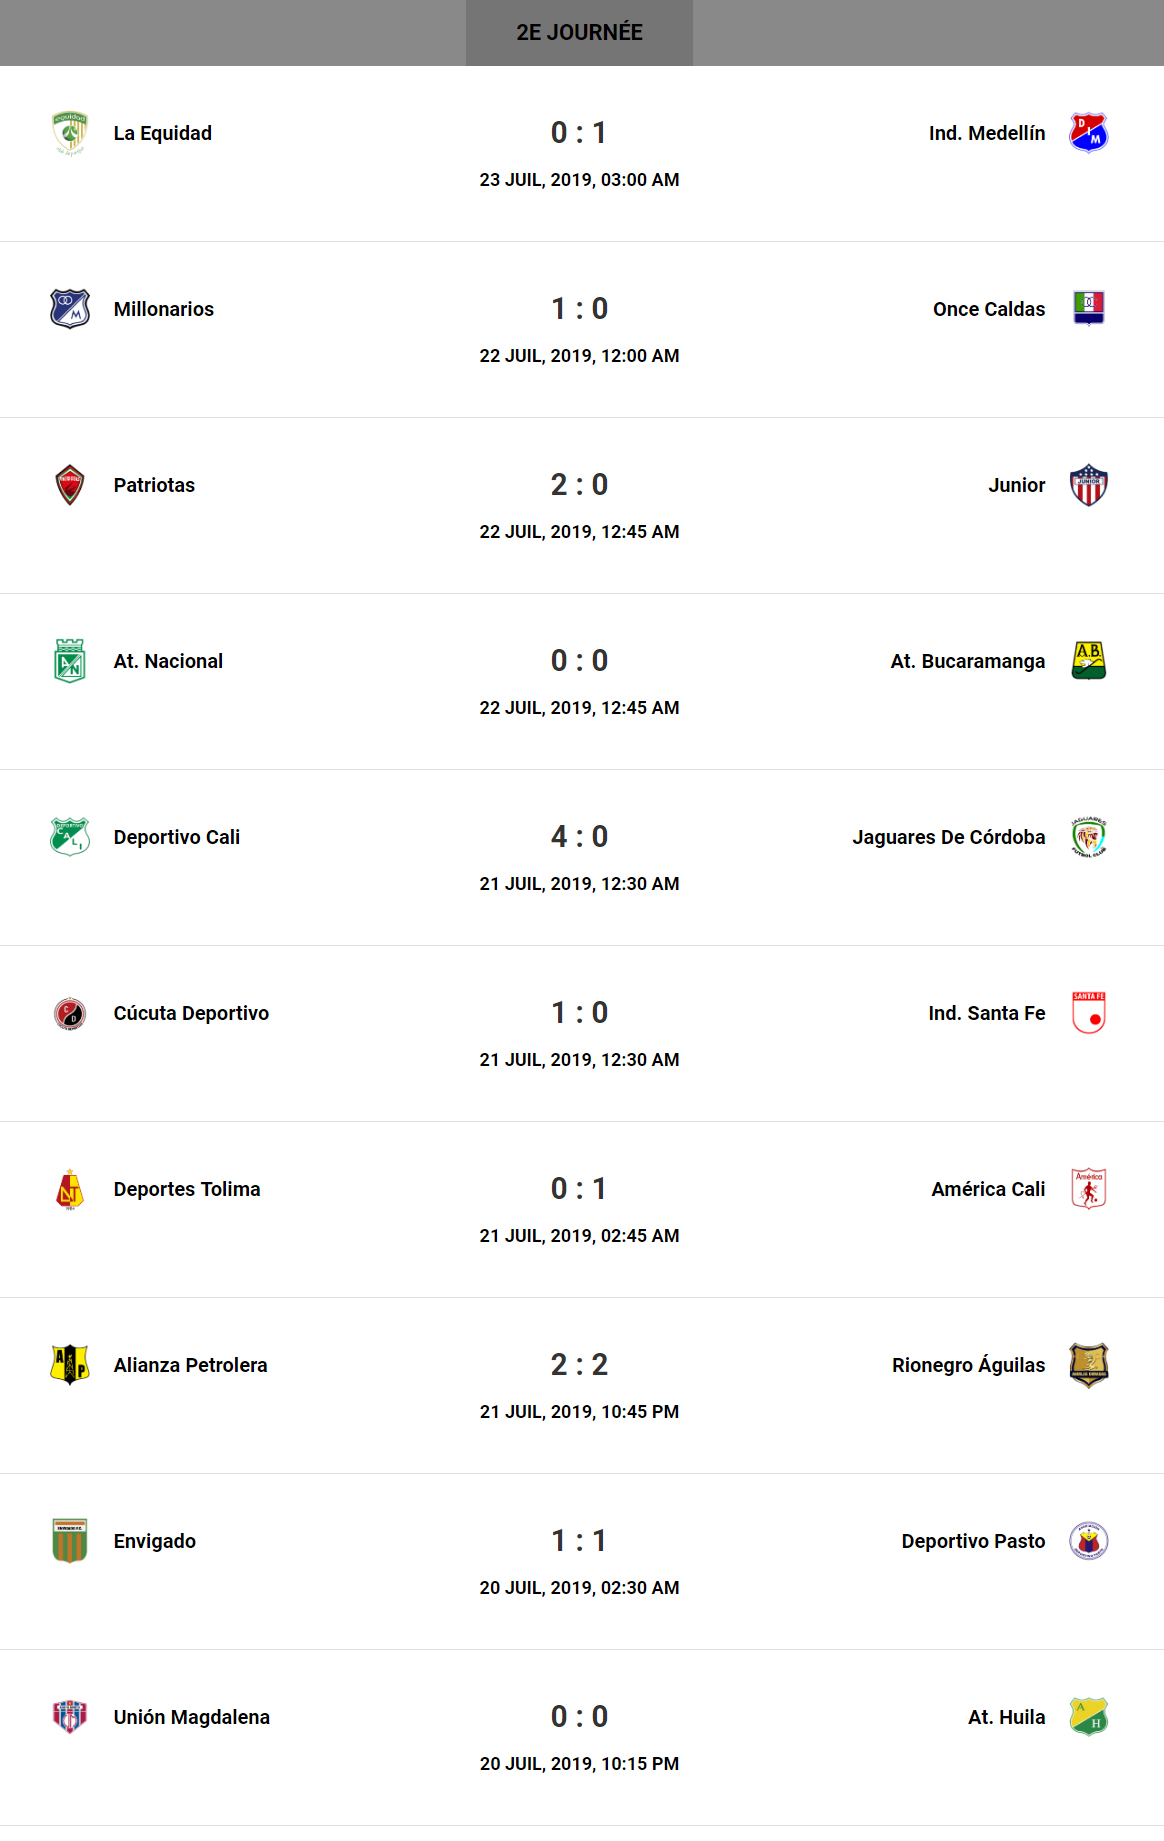Open the Deportes Tolima 0:1 match score
The height and width of the screenshot is (1841, 1164).
[579, 1189]
